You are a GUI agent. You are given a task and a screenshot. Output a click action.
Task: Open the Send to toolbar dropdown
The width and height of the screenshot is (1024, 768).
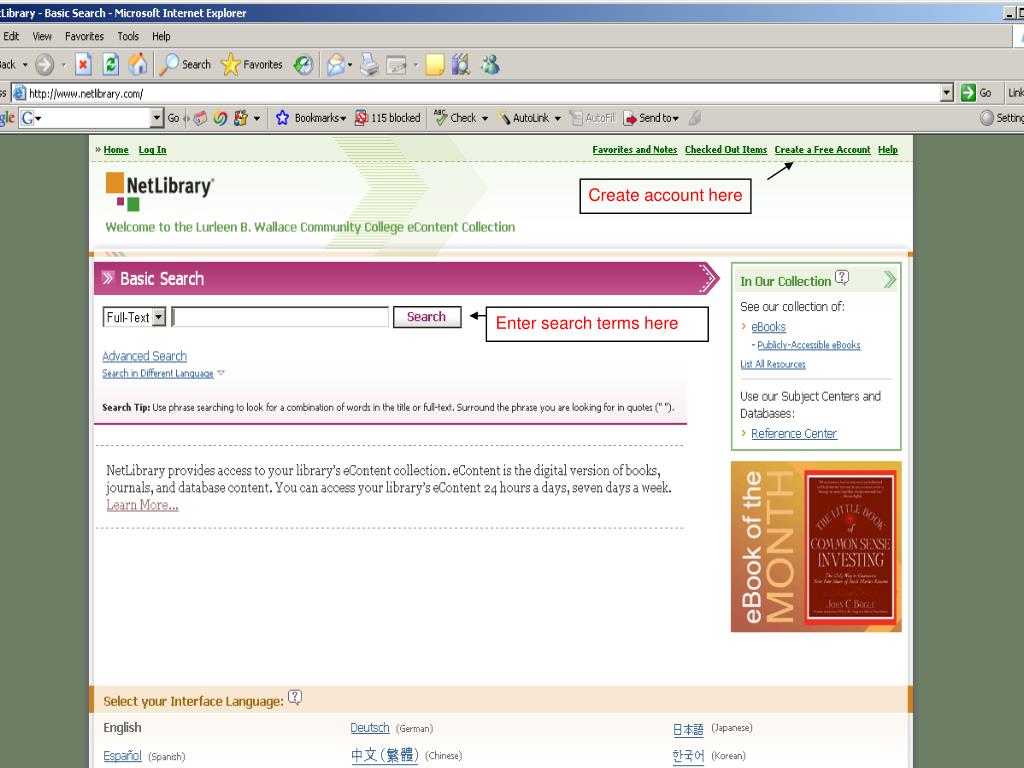click(651, 118)
